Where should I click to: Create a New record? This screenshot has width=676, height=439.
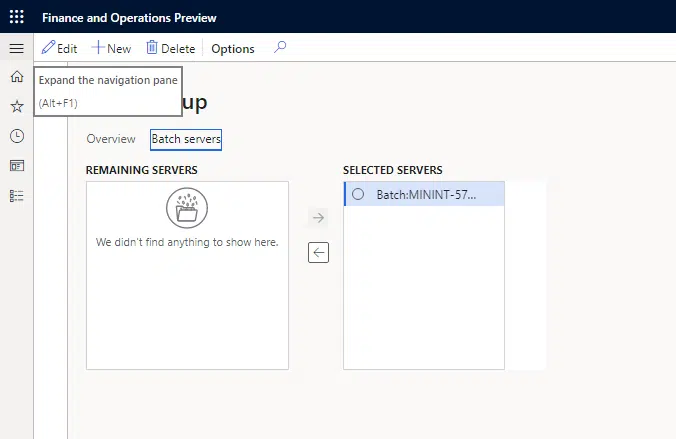pos(112,48)
